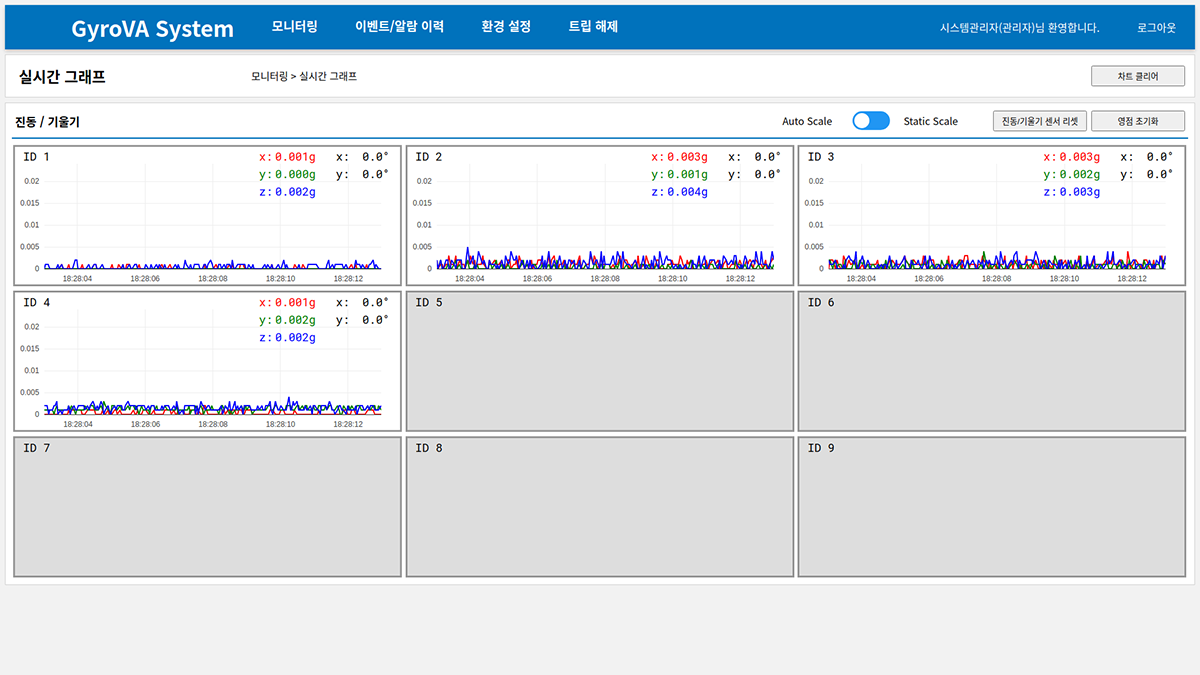The height and width of the screenshot is (675, 1200).
Task: Select the ID 2 vibration chart
Action: click(600, 216)
